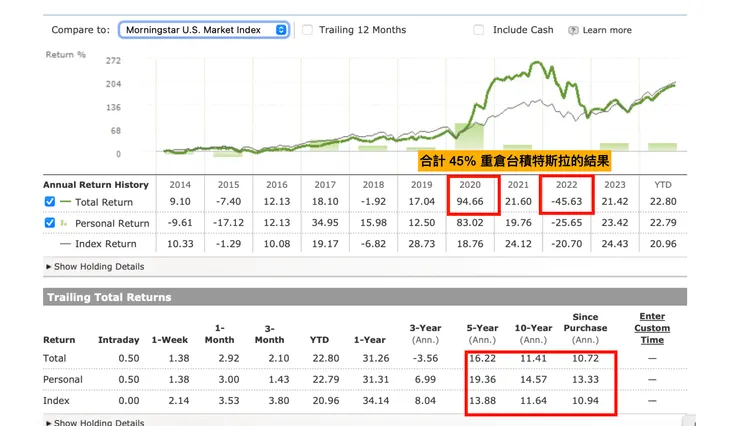Click the 10-Year (Ann.) column header
Viewport: 740px width, 426px height.
(533, 334)
